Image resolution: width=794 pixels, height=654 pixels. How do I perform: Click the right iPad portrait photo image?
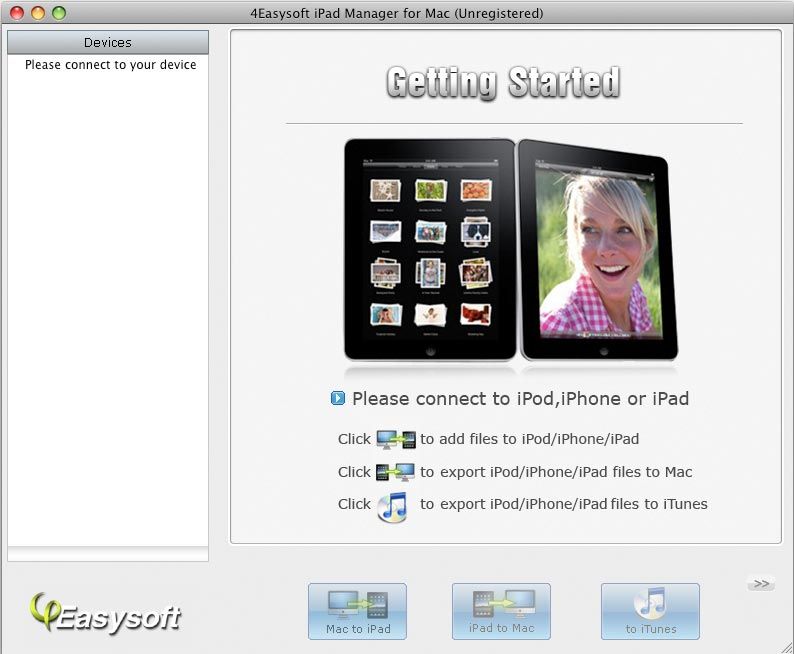coord(599,250)
